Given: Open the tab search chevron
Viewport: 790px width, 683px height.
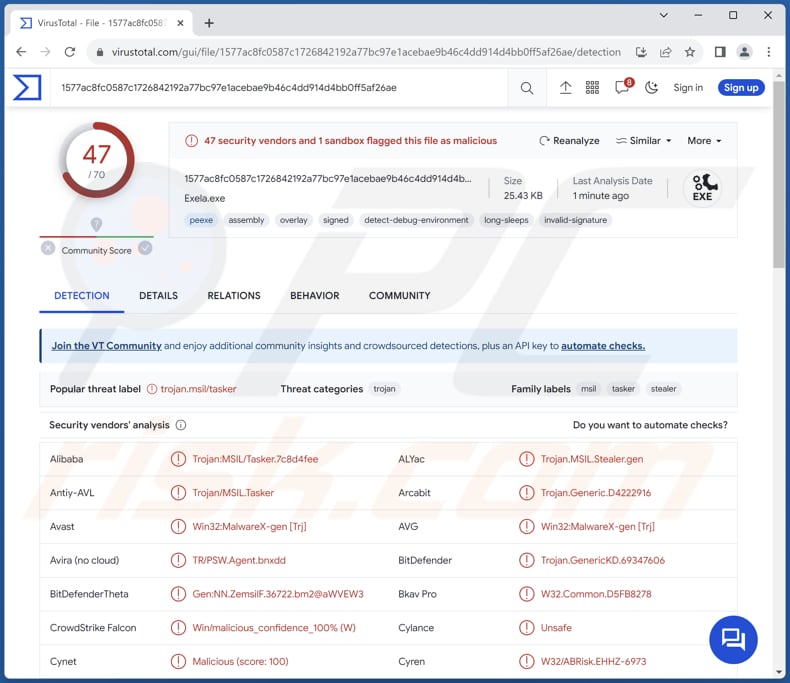Looking at the screenshot, I should (664, 15).
